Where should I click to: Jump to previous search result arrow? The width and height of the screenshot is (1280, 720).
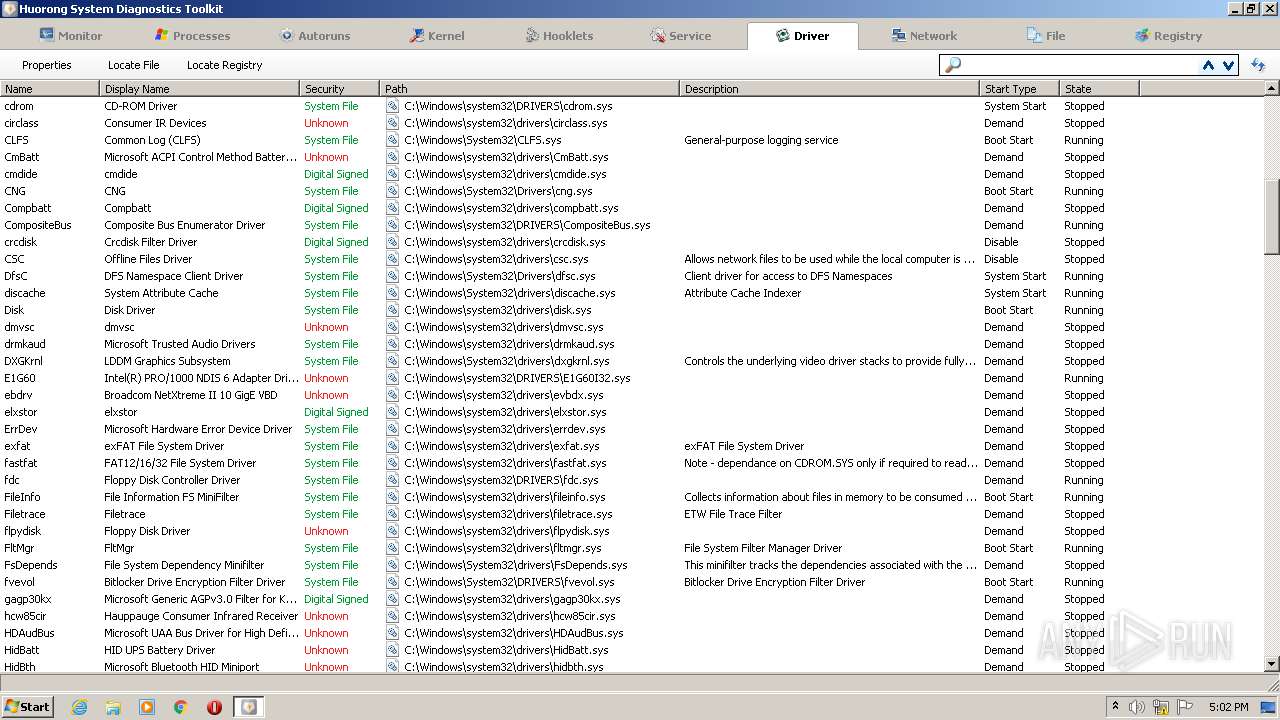[x=1208, y=65]
